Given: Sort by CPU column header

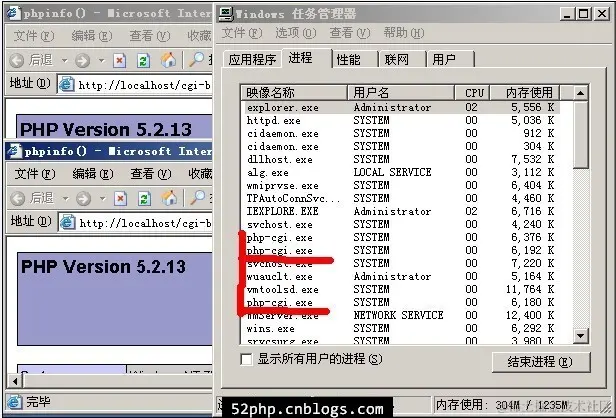Looking at the screenshot, I should click(472, 93).
